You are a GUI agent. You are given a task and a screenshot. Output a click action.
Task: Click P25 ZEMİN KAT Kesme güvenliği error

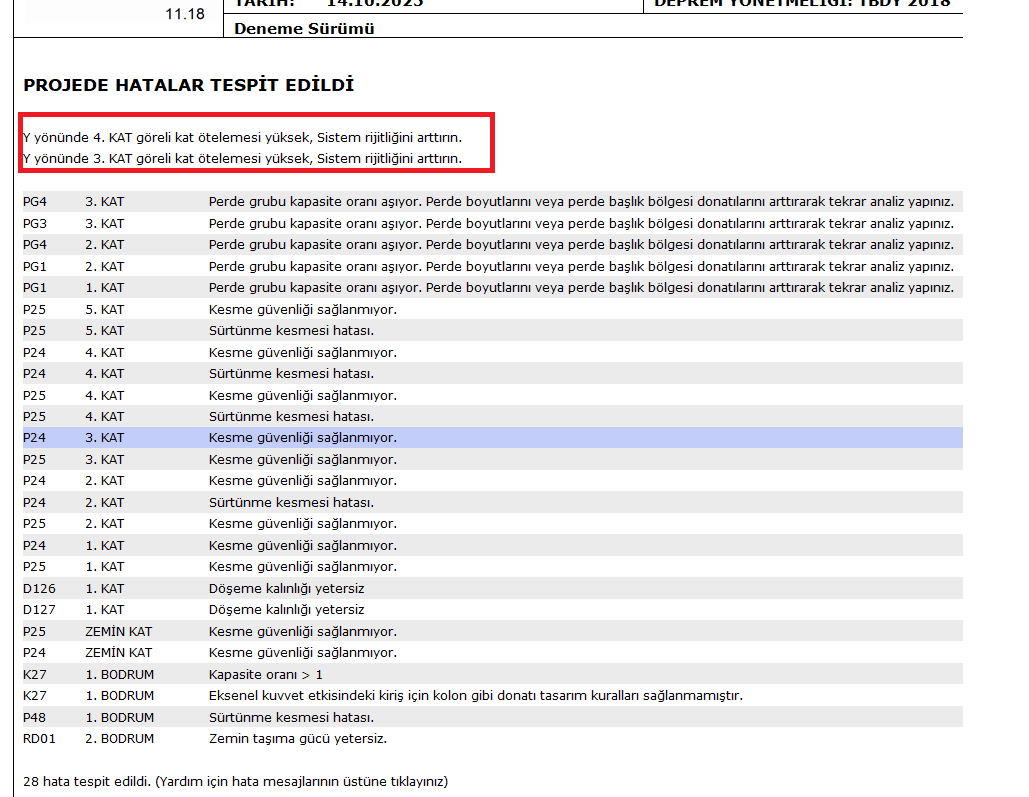click(x=302, y=632)
